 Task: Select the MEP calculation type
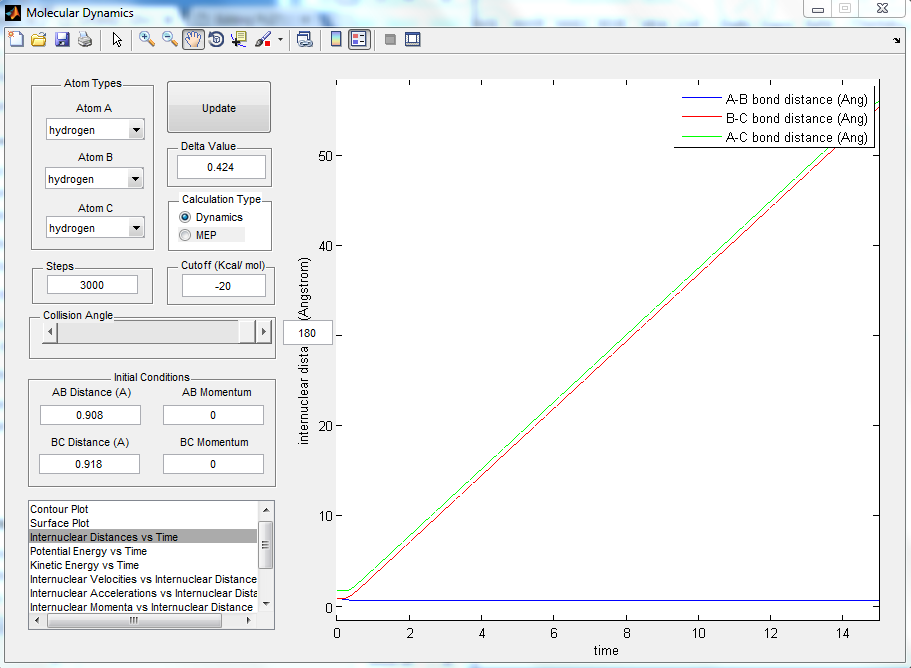click(185, 235)
